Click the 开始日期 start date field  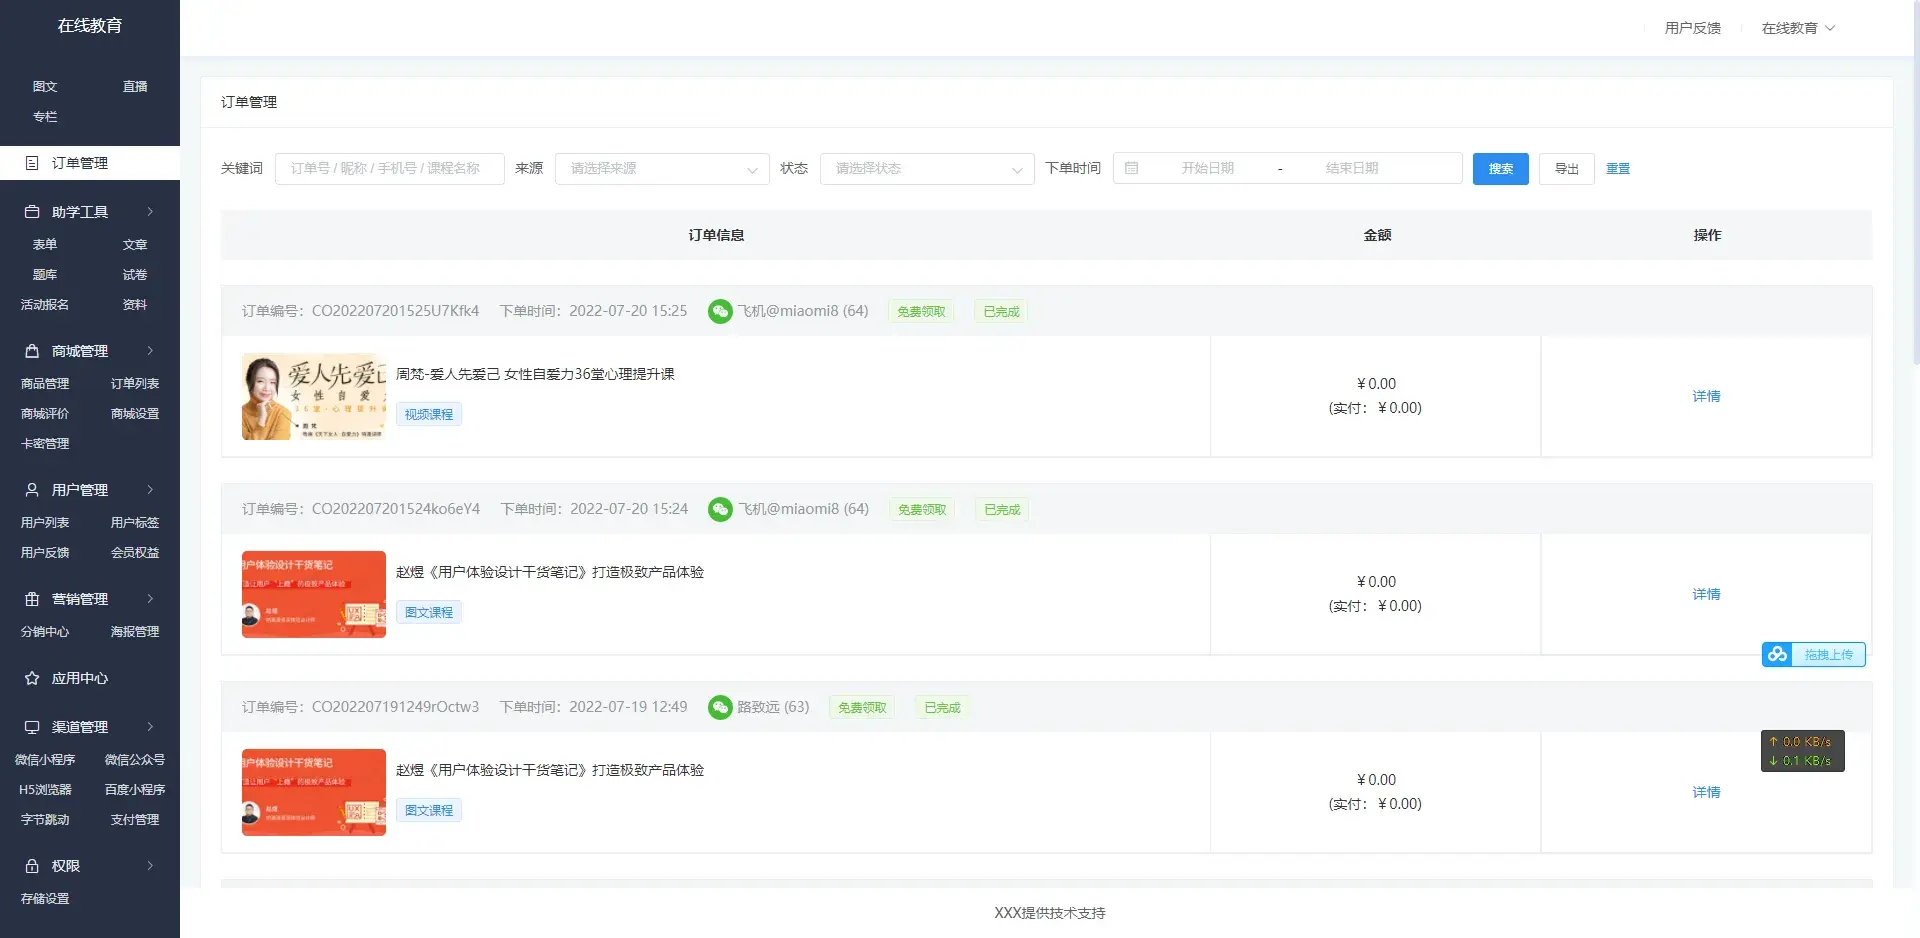(1207, 168)
